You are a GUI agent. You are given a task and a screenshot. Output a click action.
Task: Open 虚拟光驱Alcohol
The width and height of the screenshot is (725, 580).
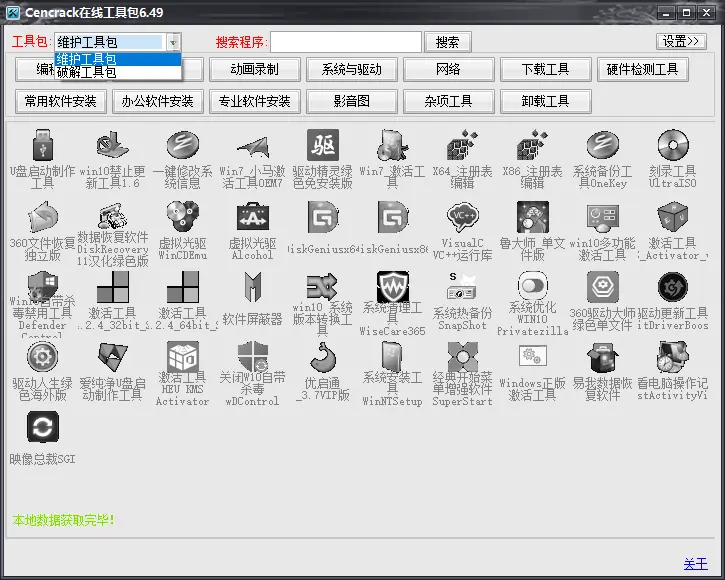[252, 216]
